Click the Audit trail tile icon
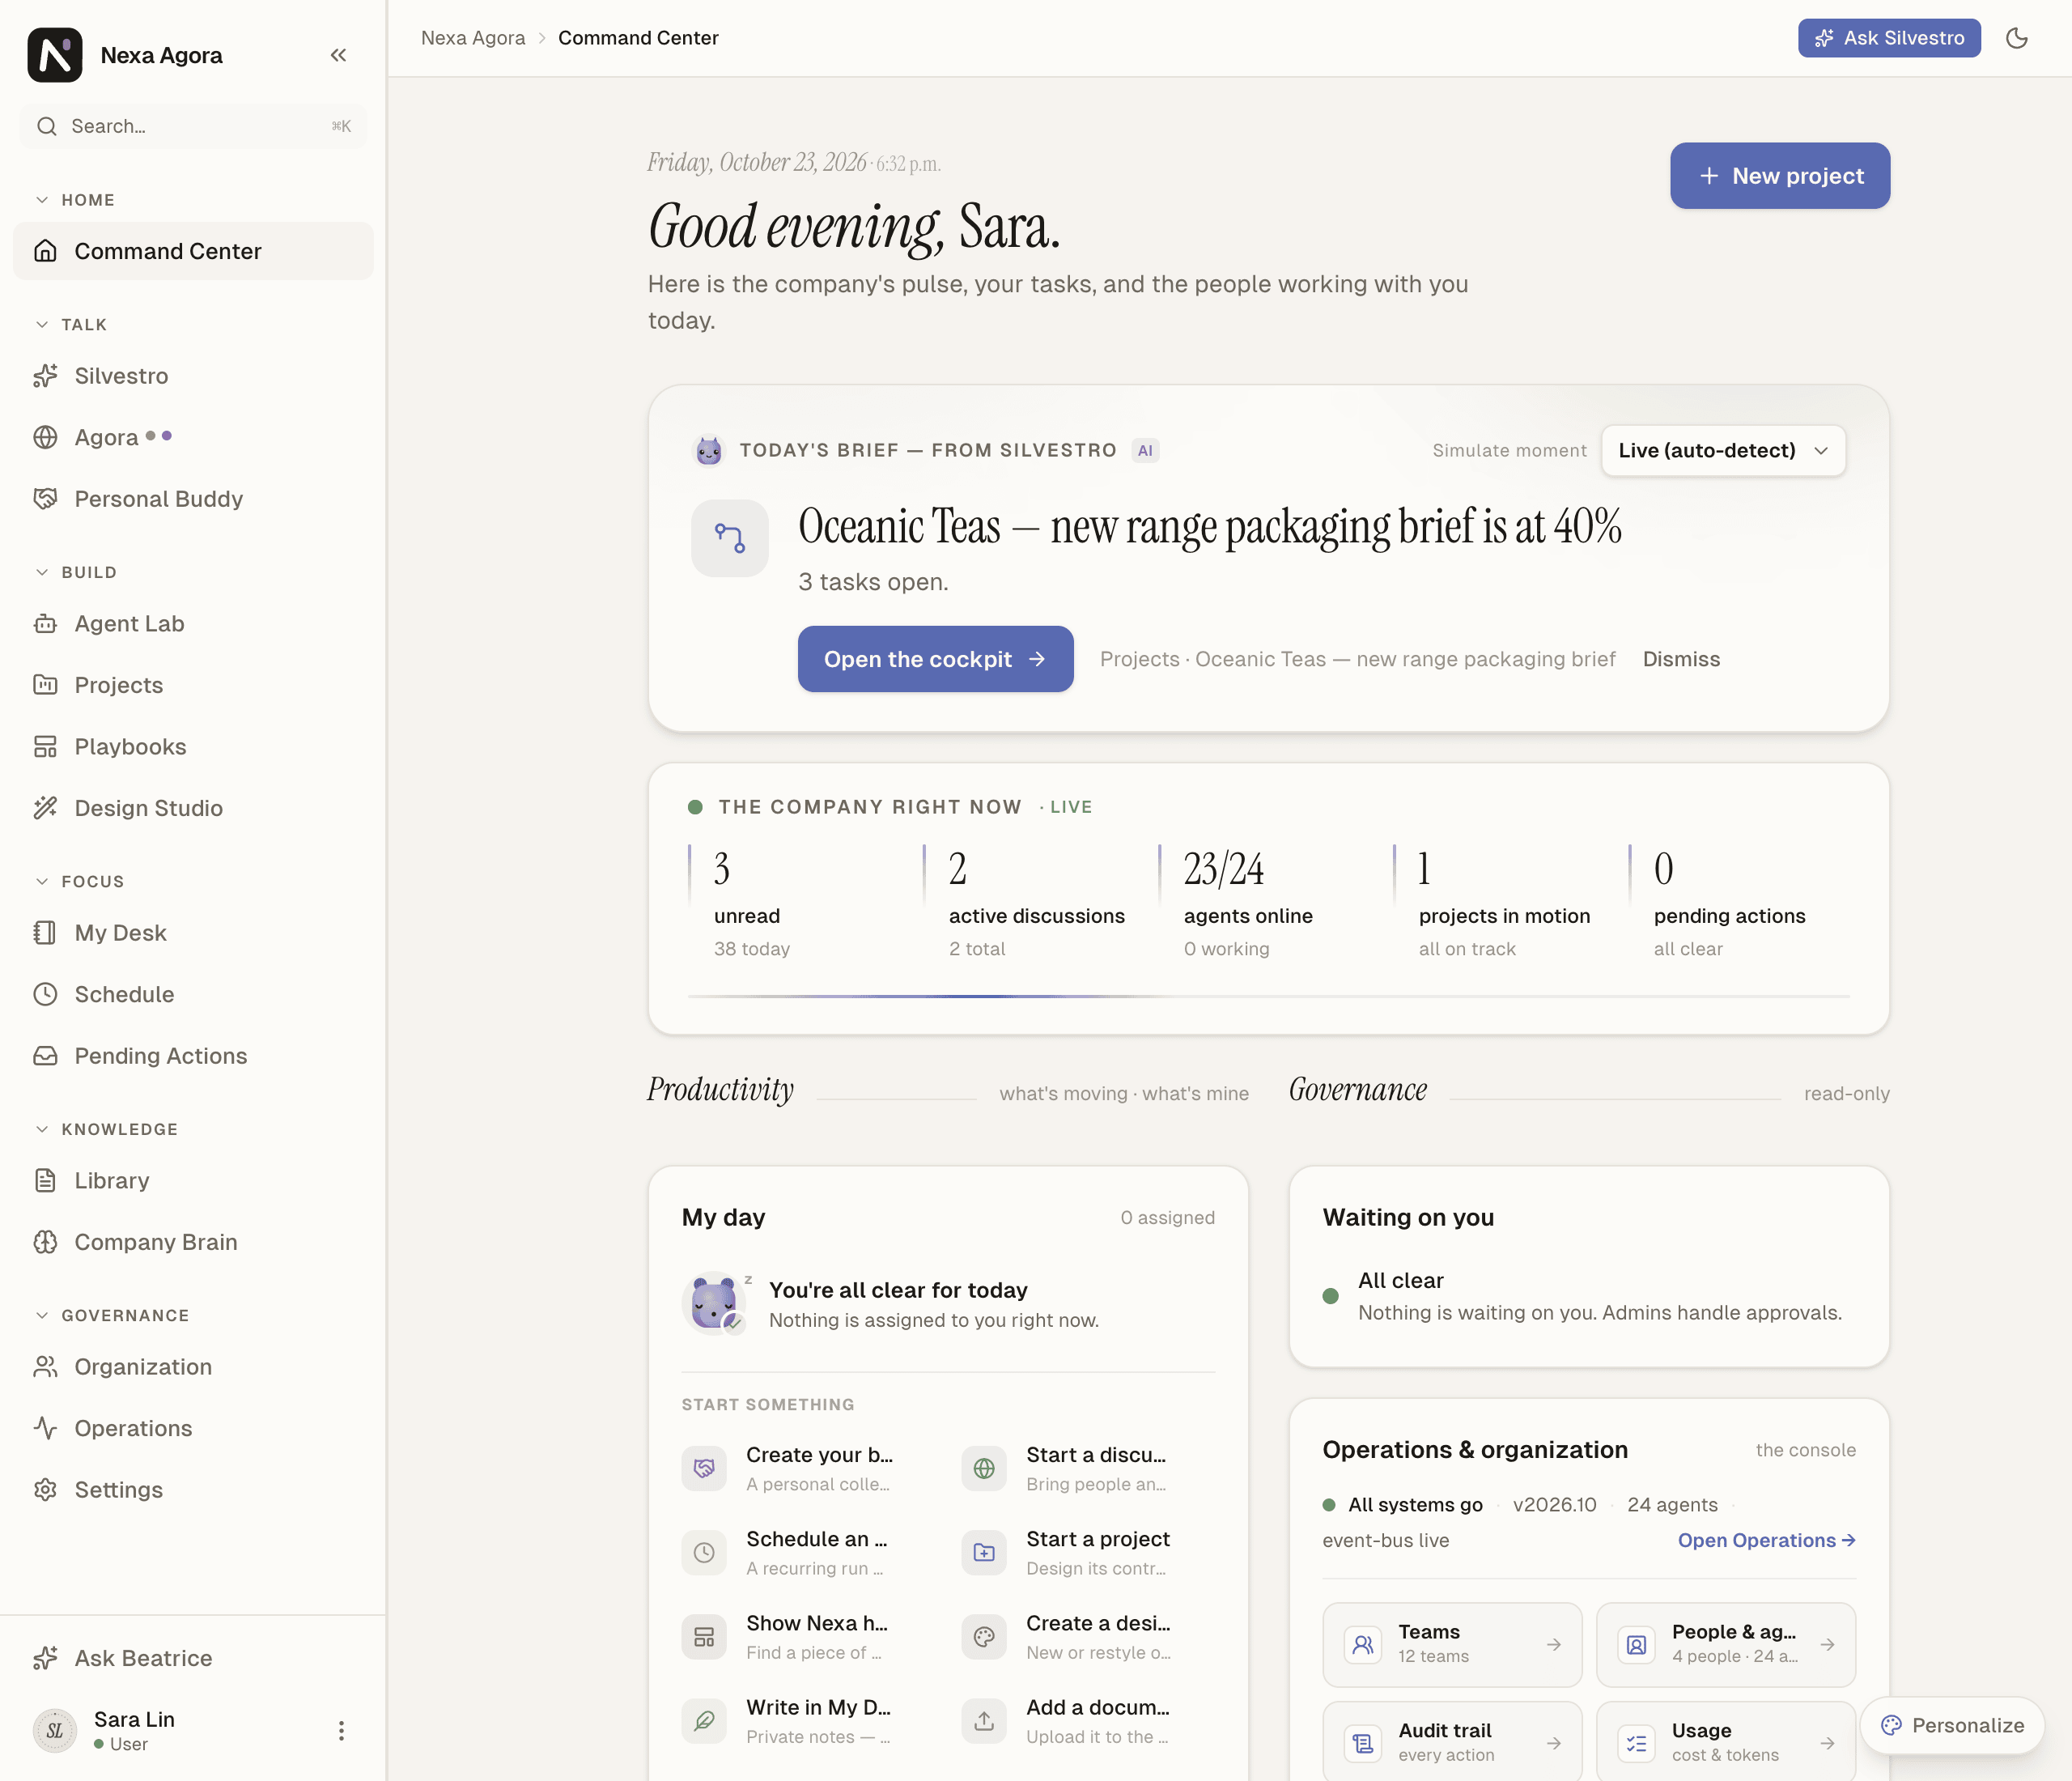This screenshot has height=1781, width=2072. pyautogui.click(x=1362, y=1743)
